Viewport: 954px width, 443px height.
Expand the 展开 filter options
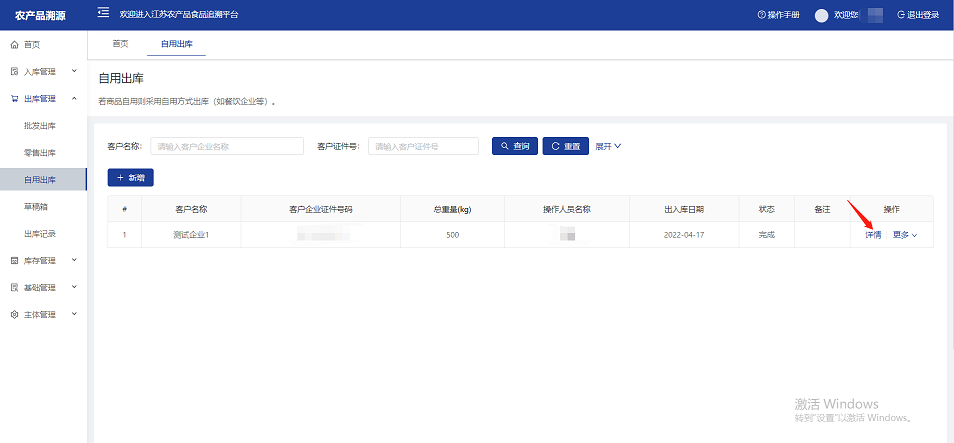tap(608, 146)
